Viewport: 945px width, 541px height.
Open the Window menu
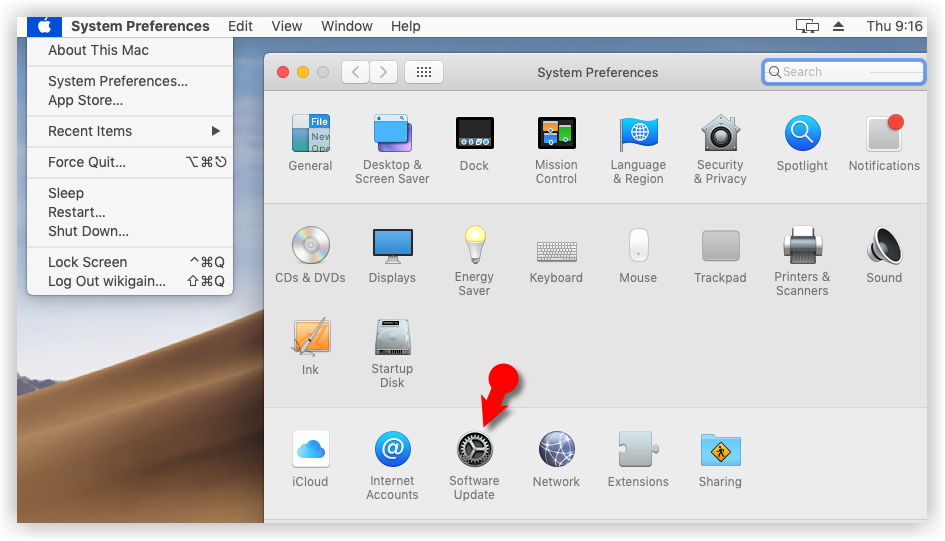click(347, 27)
